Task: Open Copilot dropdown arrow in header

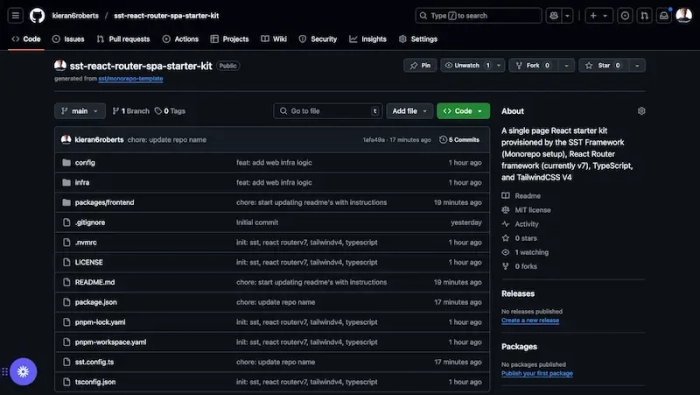Action: click(567, 16)
